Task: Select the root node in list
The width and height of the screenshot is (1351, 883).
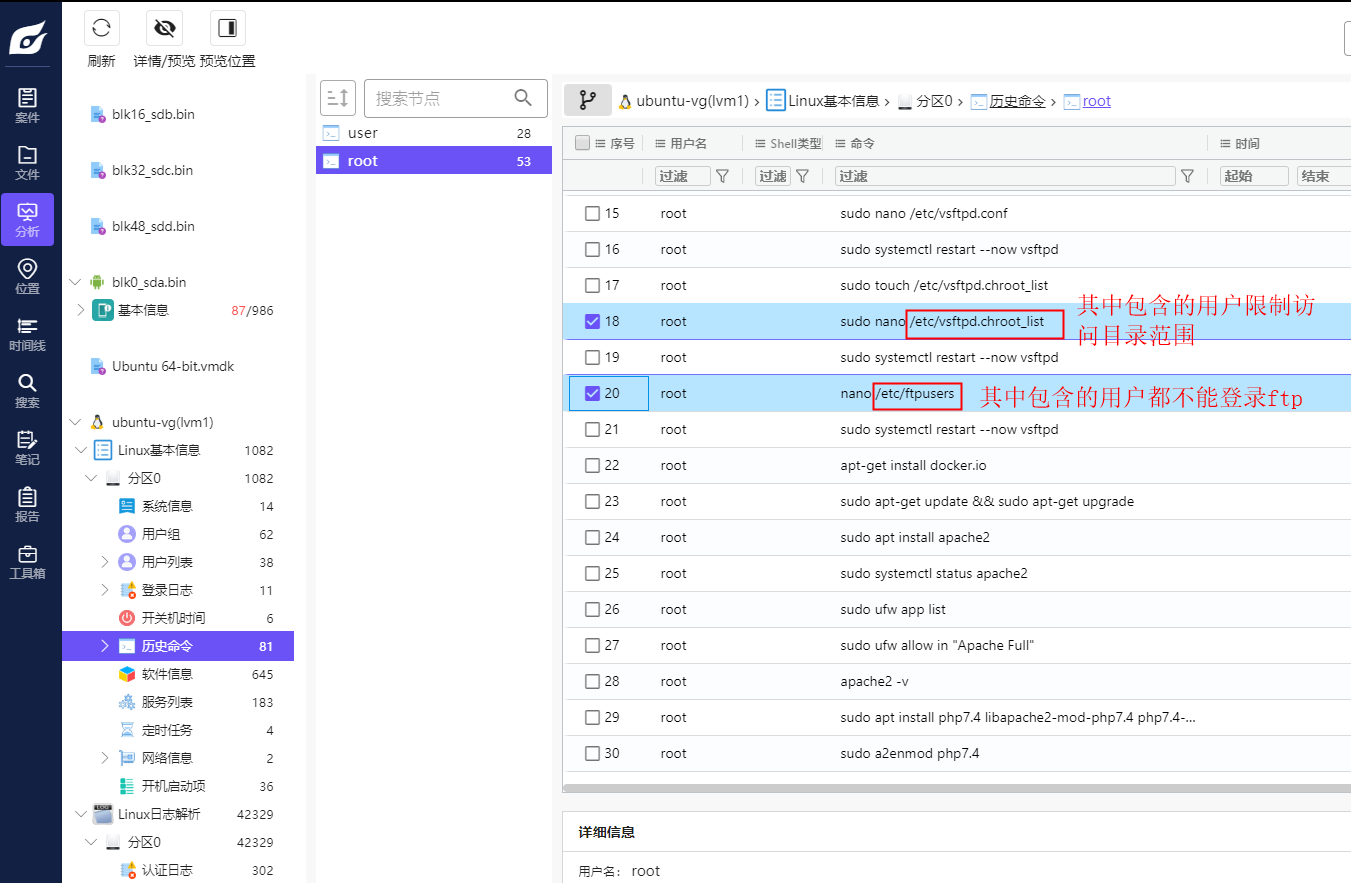Action: [x=434, y=160]
